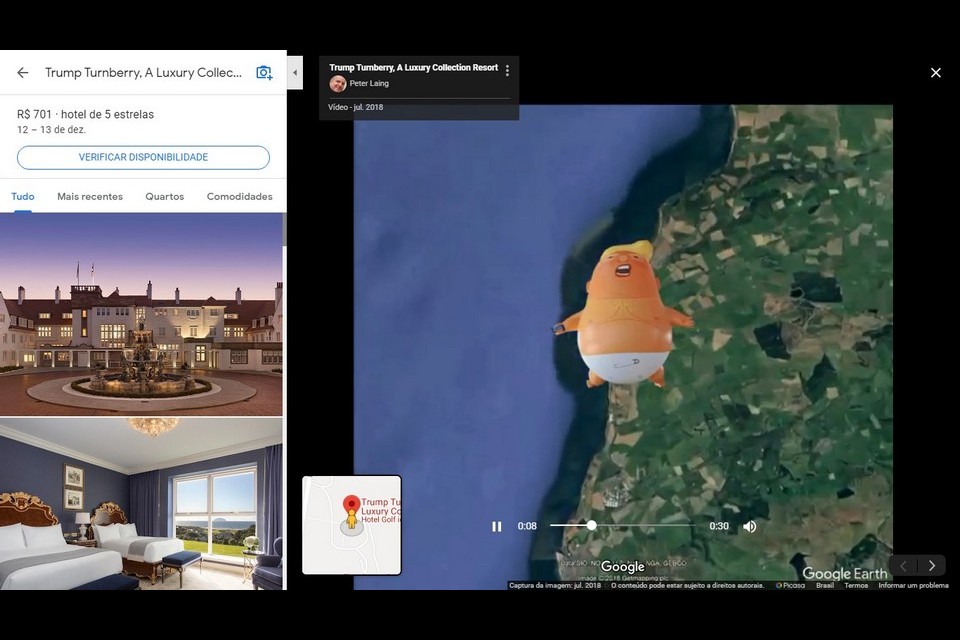Viewport: 960px width, 640px height.
Task: Open the mini map with Pegman
Action: [352, 525]
